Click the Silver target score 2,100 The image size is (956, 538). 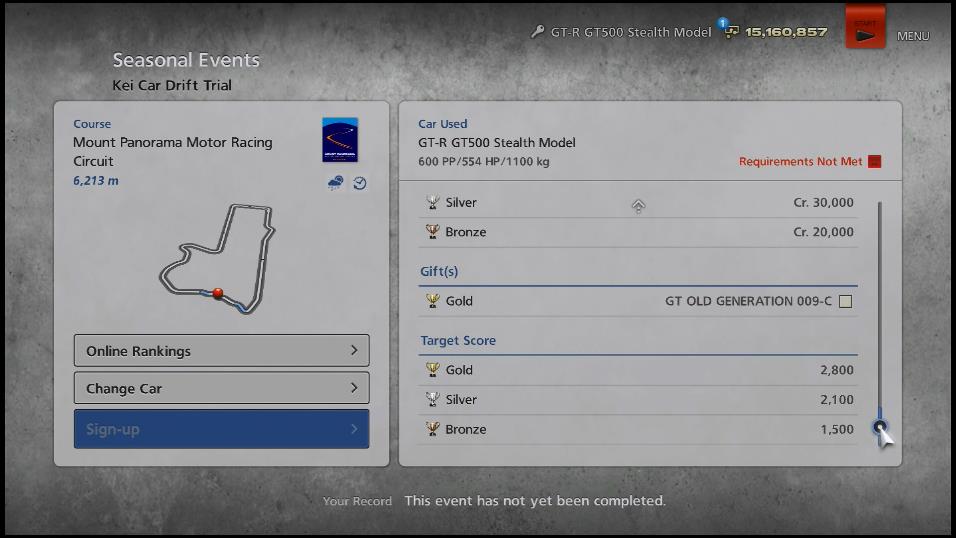(836, 400)
